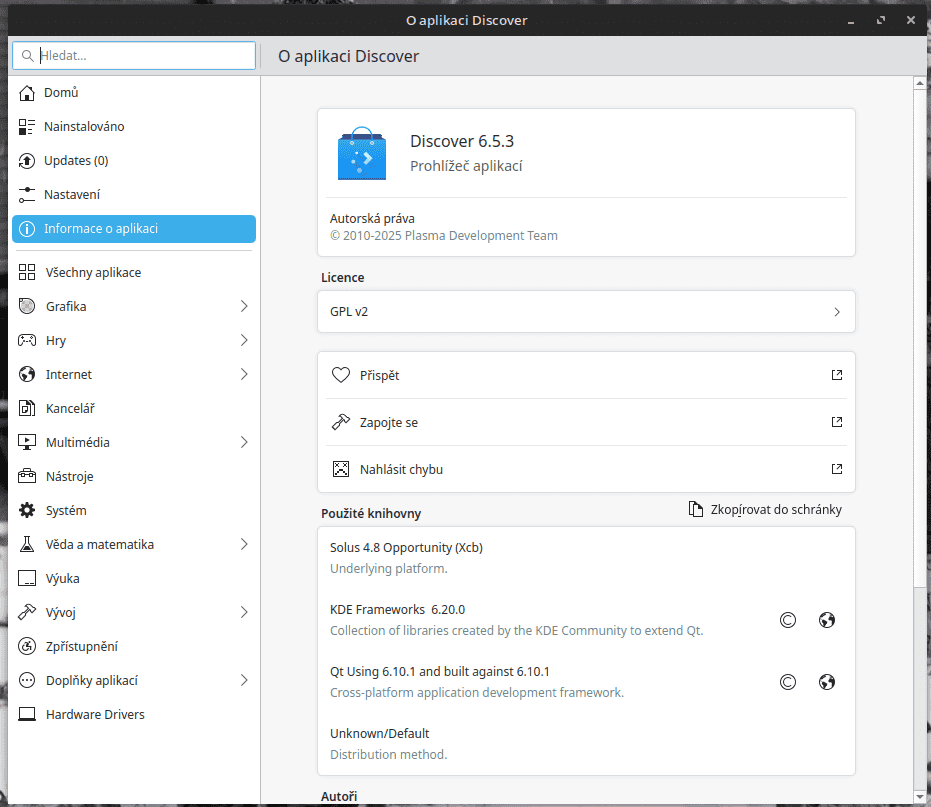Select Hardware Drivers entry
Screen dimensions: 931x807
point(134,714)
